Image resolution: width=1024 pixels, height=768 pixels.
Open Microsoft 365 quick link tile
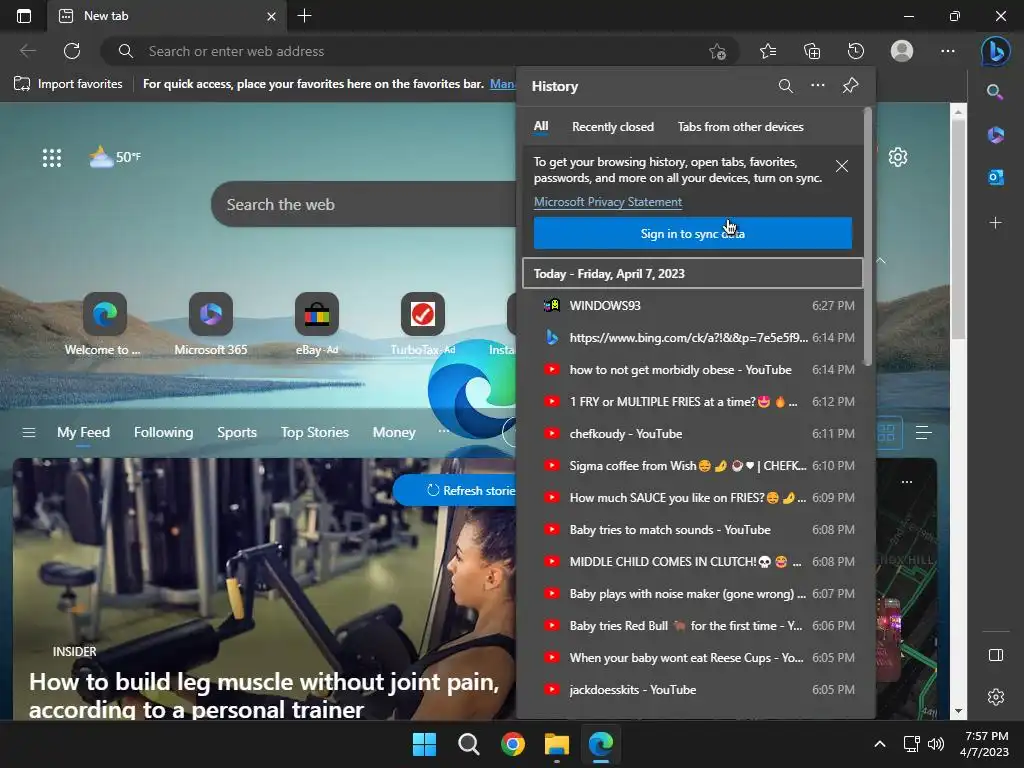click(210, 325)
